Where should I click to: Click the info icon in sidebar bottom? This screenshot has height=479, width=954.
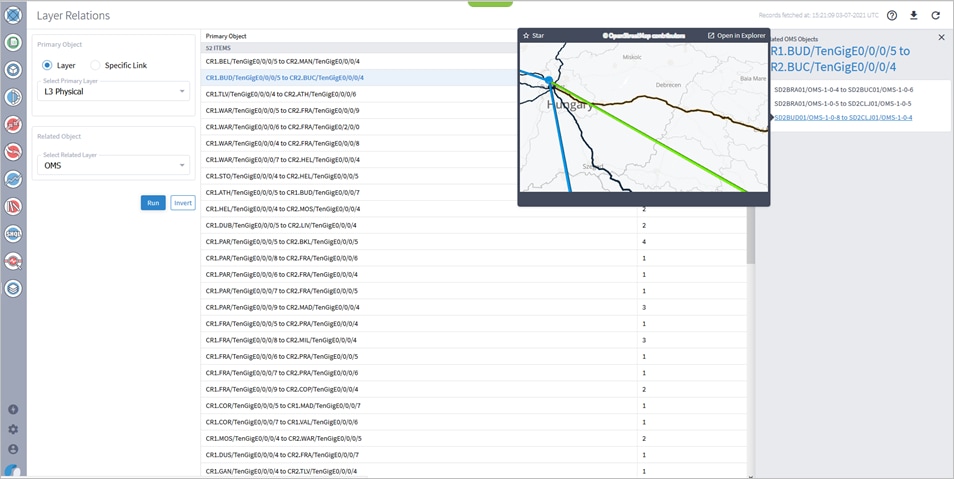(13, 410)
